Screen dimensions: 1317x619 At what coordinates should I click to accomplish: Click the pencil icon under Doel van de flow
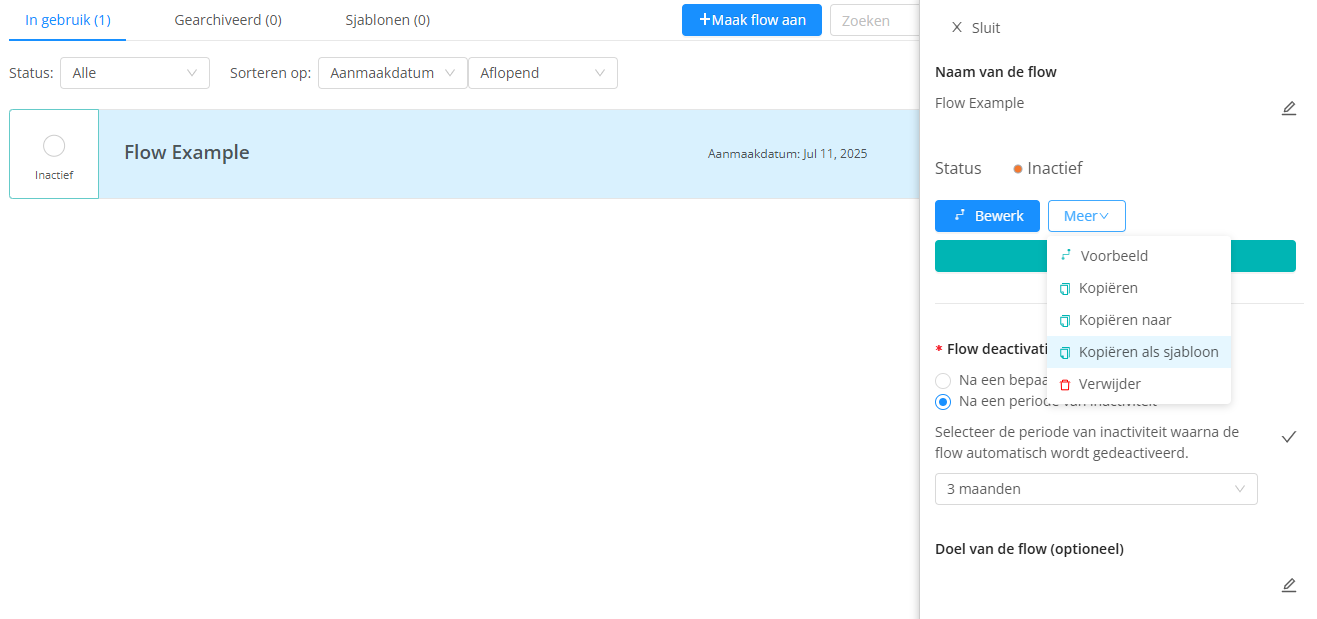click(x=1289, y=585)
